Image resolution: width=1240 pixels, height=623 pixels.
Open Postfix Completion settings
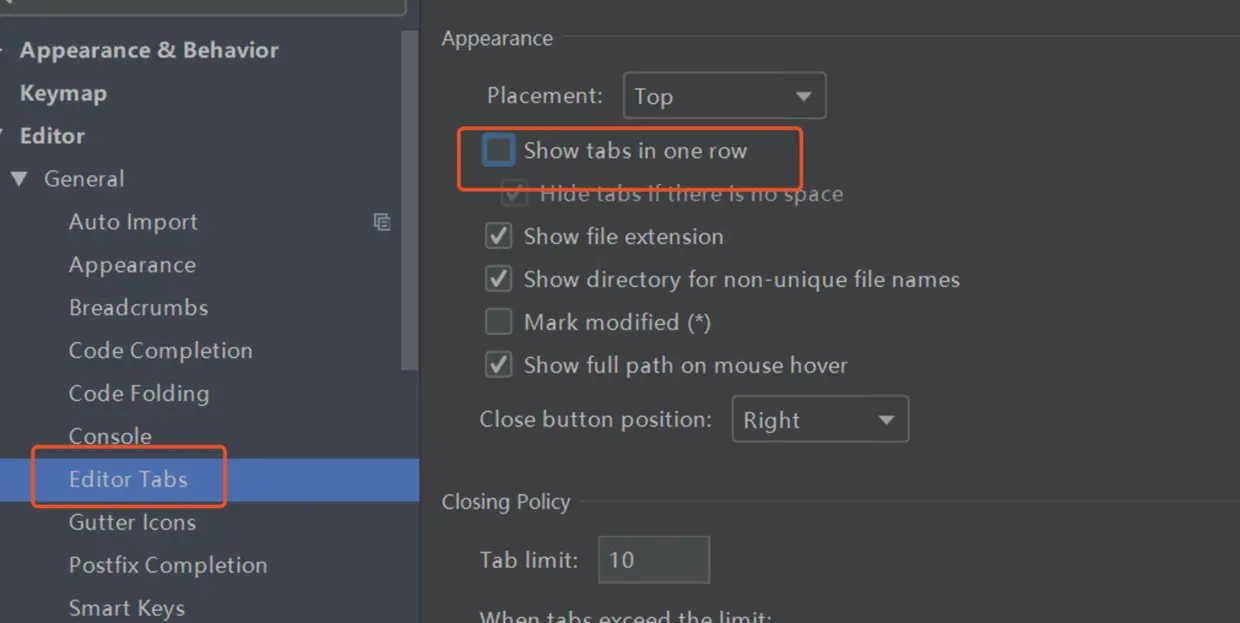pyautogui.click(x=168, y=565)
